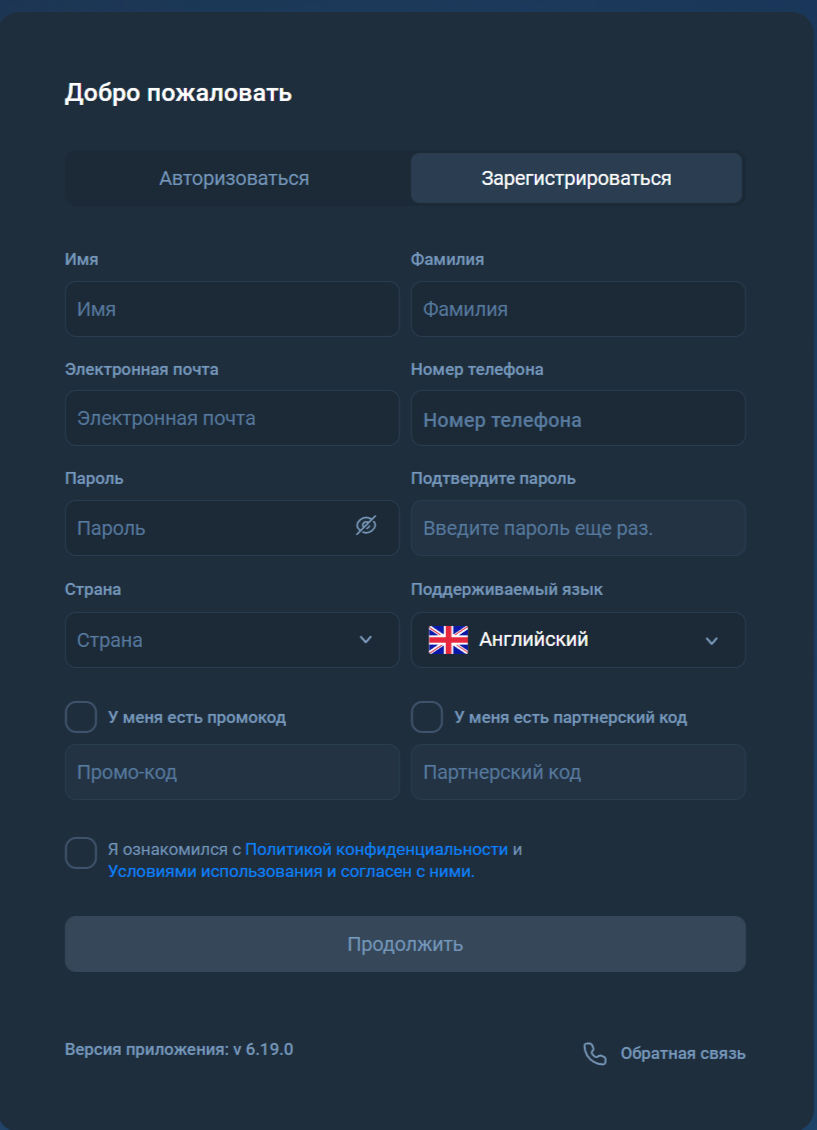Click into the Фамилия input field
The width and height of the screenshot is (817, 1130).
pyautogui.click(x=578, y=309)
